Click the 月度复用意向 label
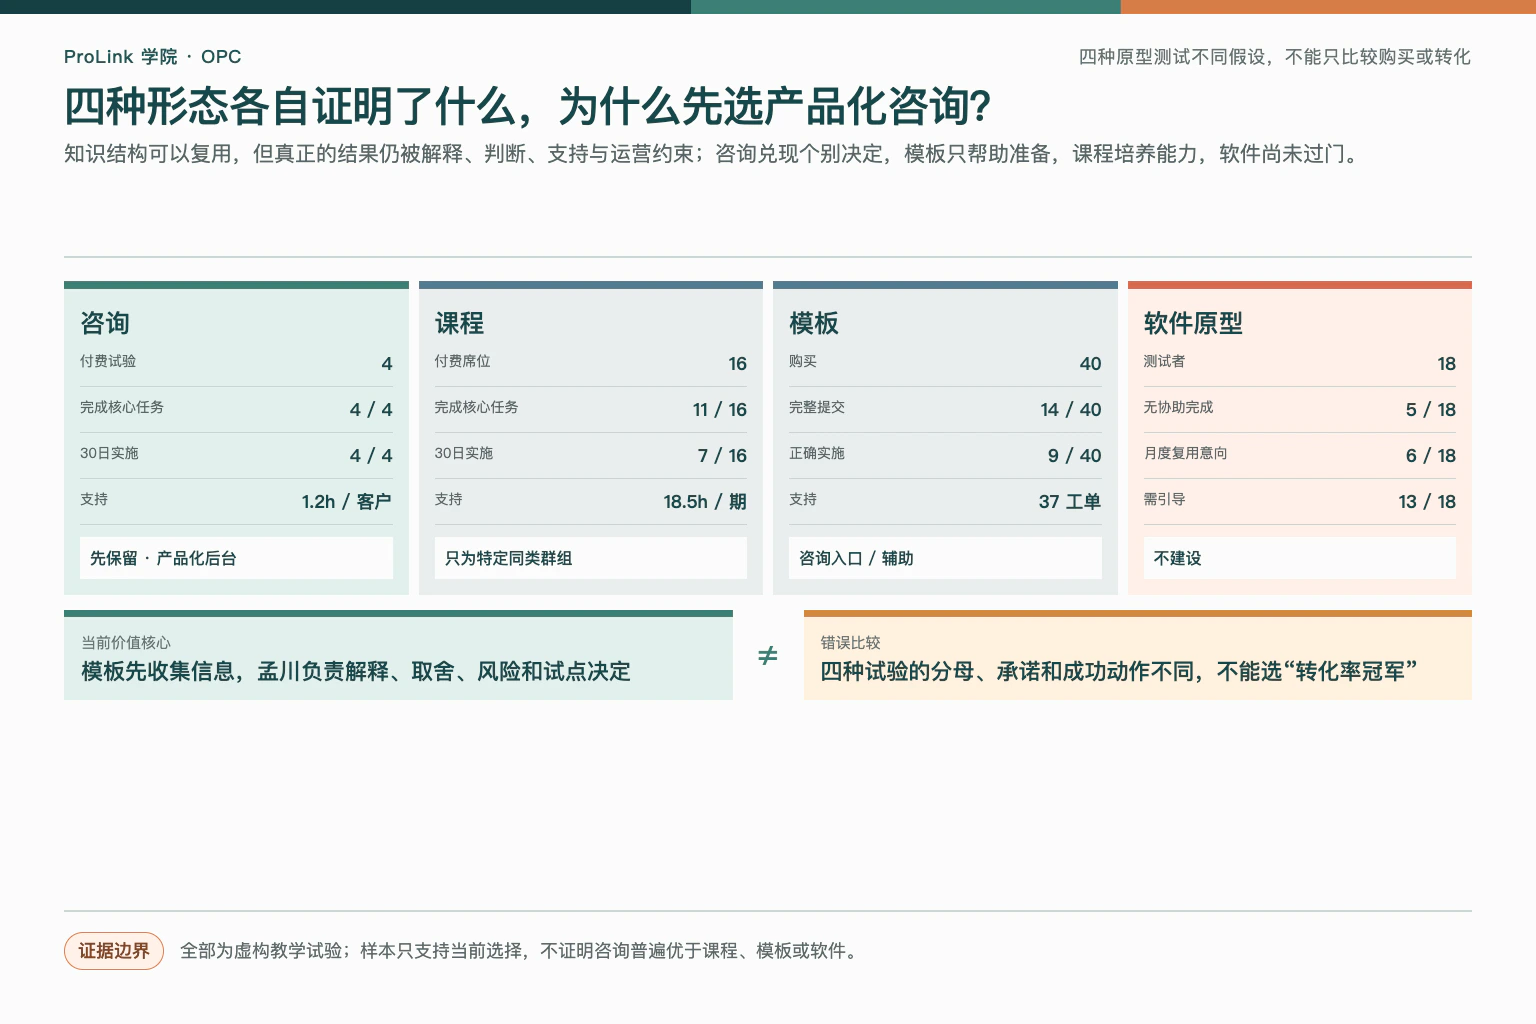The image size is (1536, 1024). [x=1186, y=453]
